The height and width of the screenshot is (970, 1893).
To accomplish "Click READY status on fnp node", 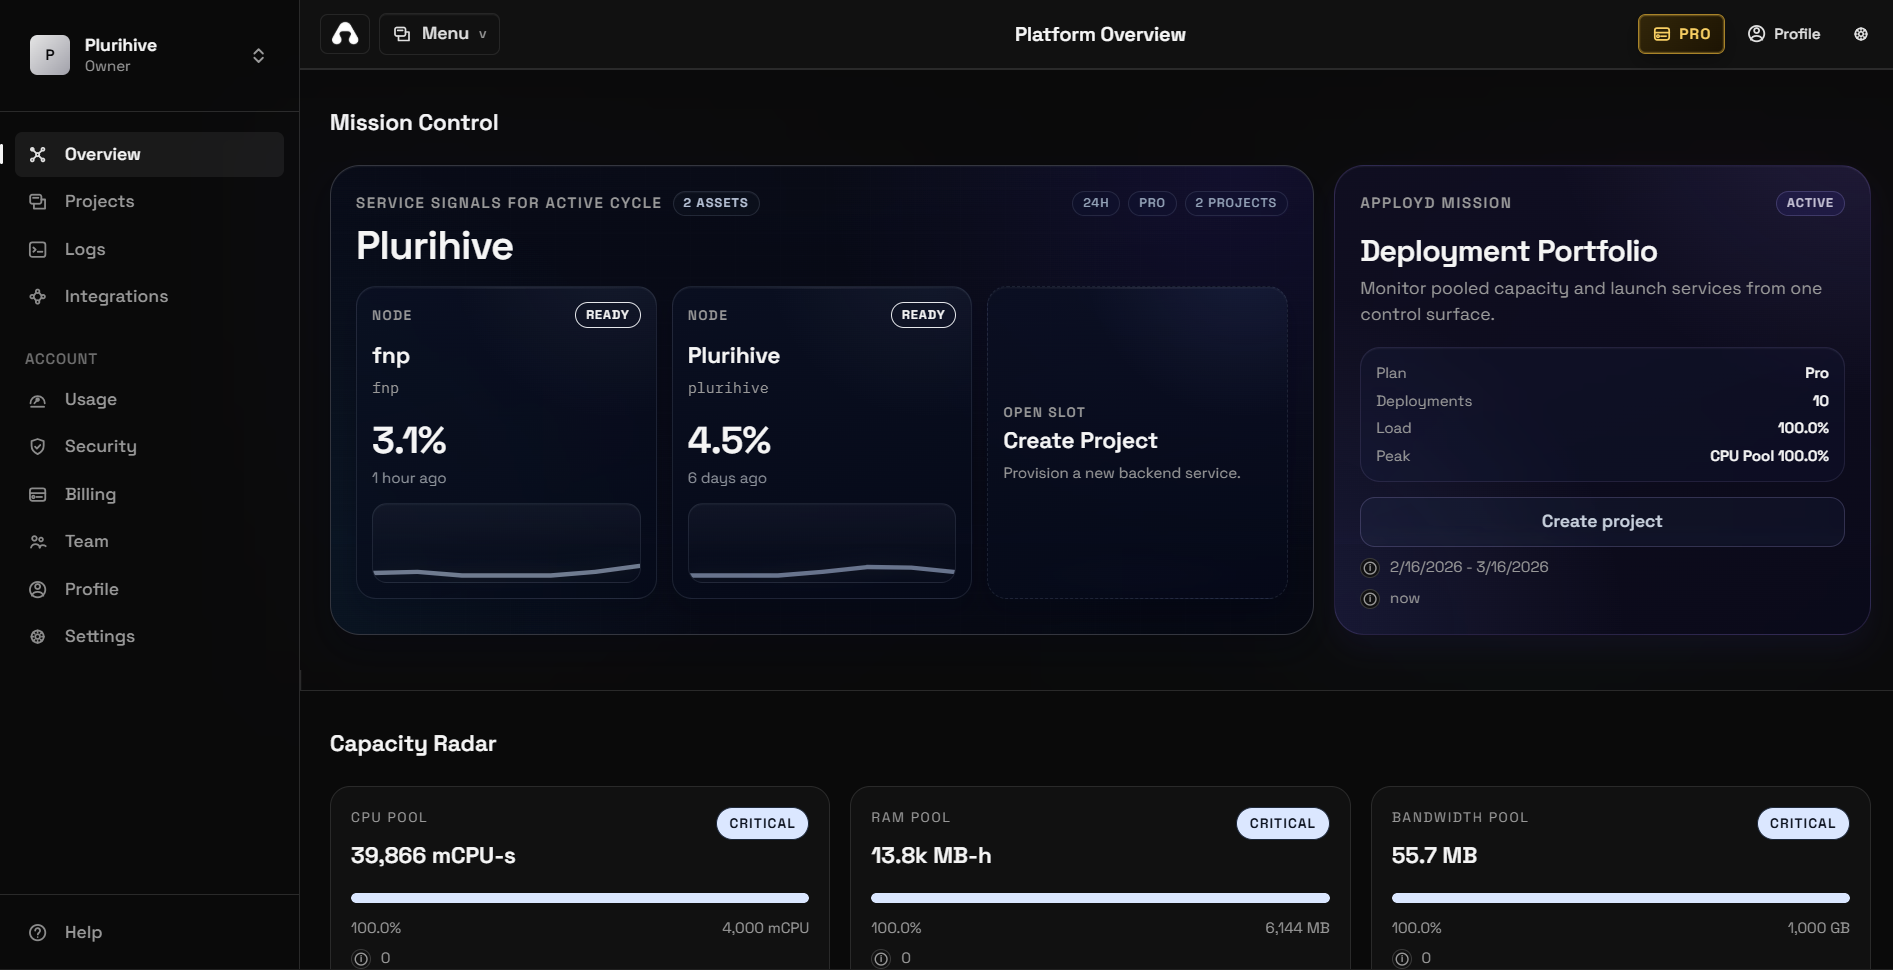I will pyautogui.click(x=608, y=315).
